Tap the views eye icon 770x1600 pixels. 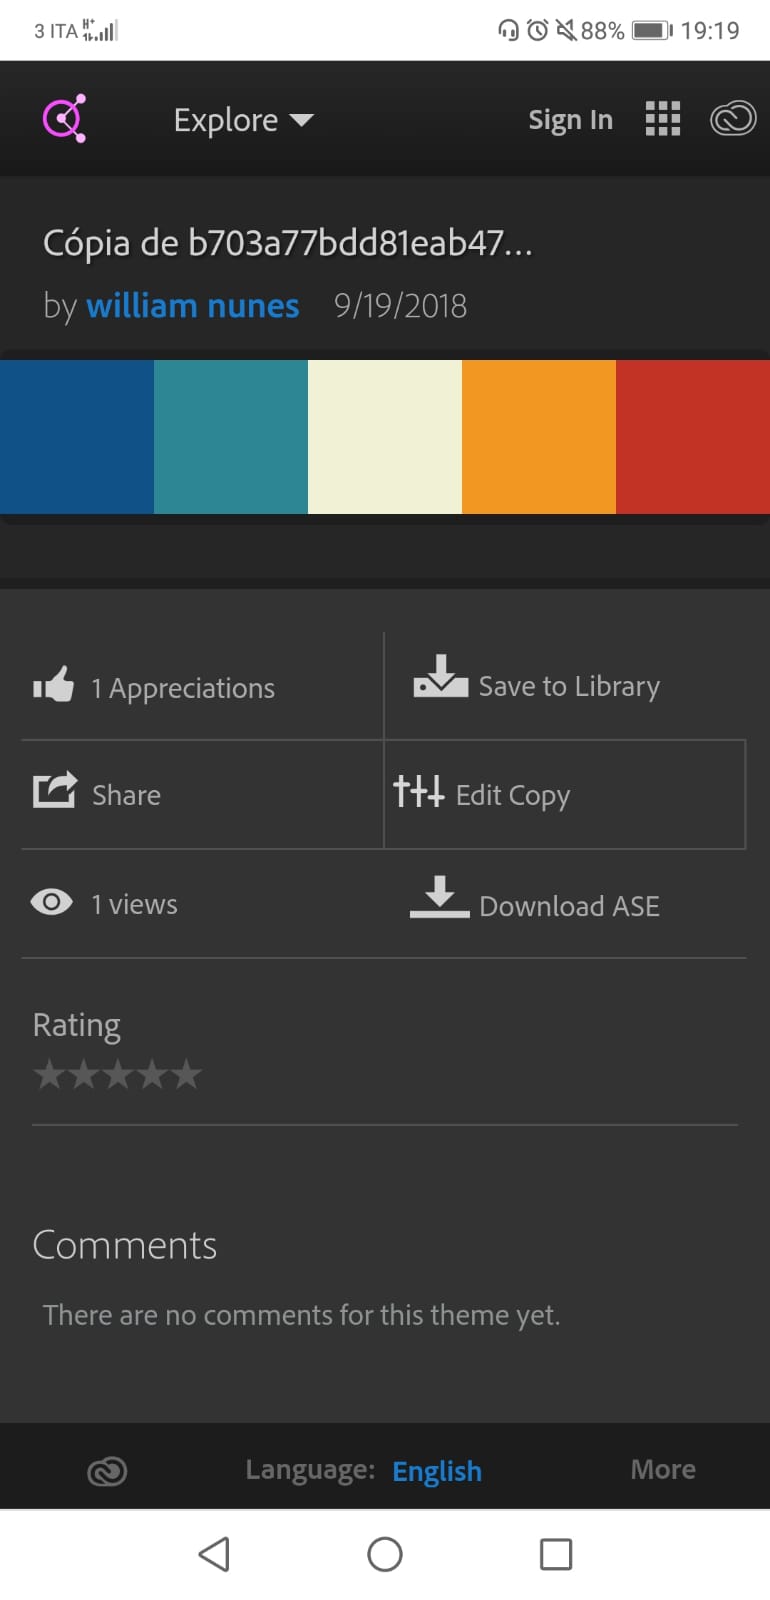coord(52,902)
